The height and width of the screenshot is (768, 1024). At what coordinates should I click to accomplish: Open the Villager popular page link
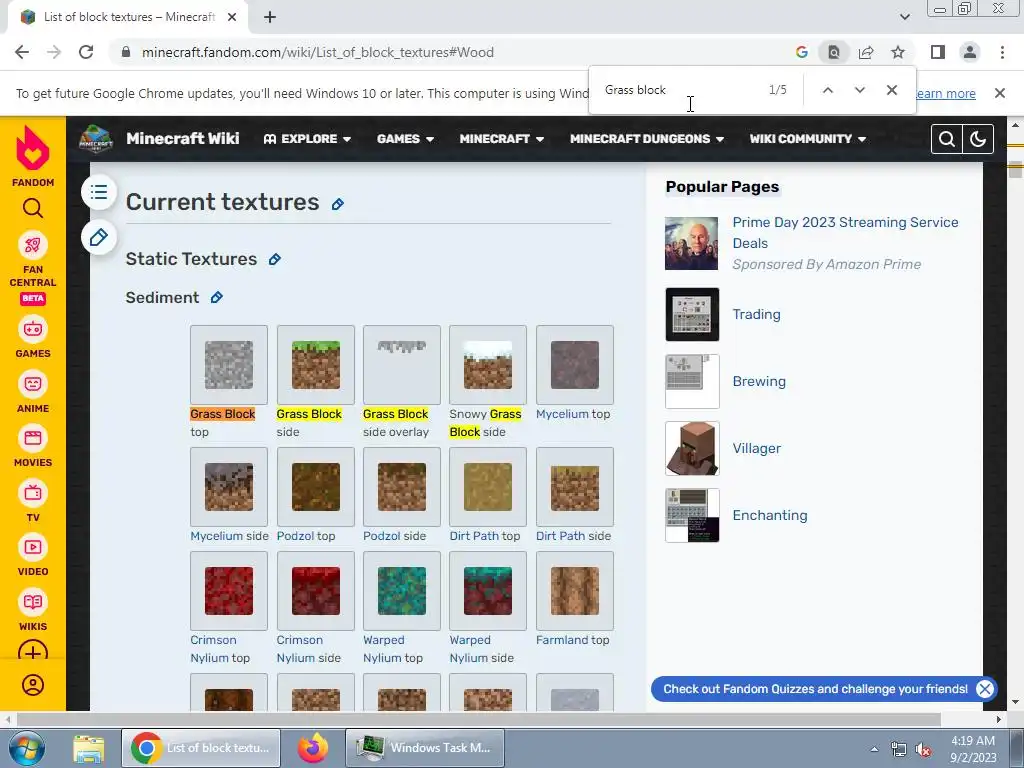click(x=756, y=449)
